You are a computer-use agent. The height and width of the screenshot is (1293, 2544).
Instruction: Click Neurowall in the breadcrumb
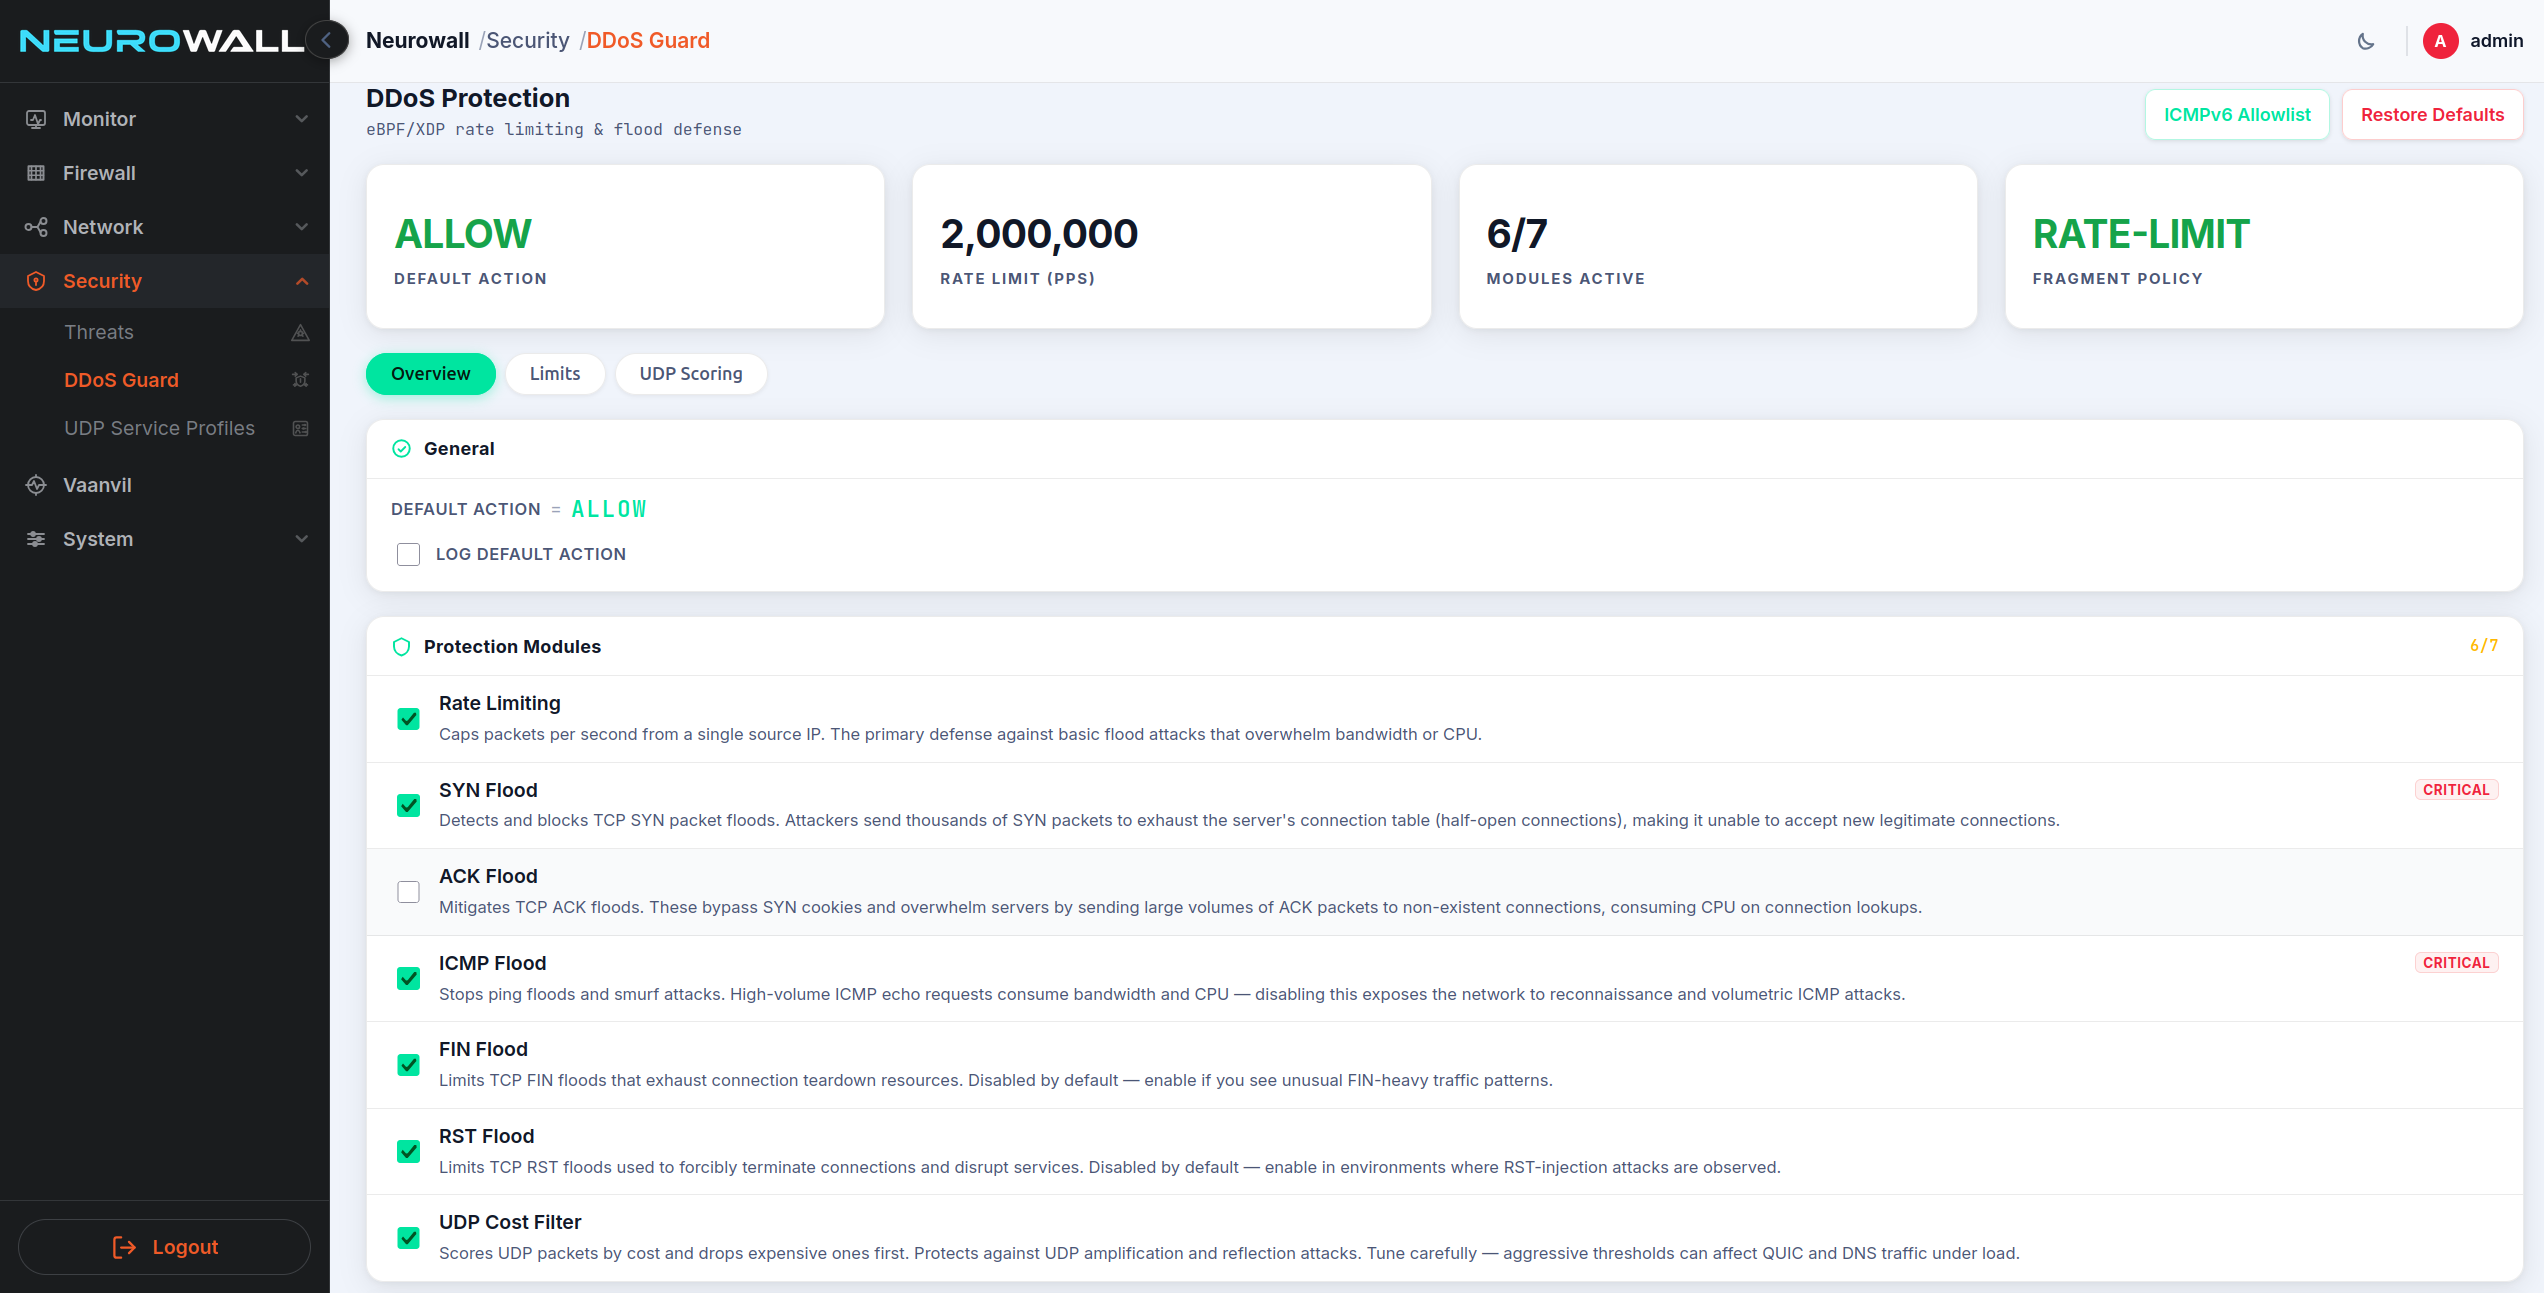click(417, 41)
